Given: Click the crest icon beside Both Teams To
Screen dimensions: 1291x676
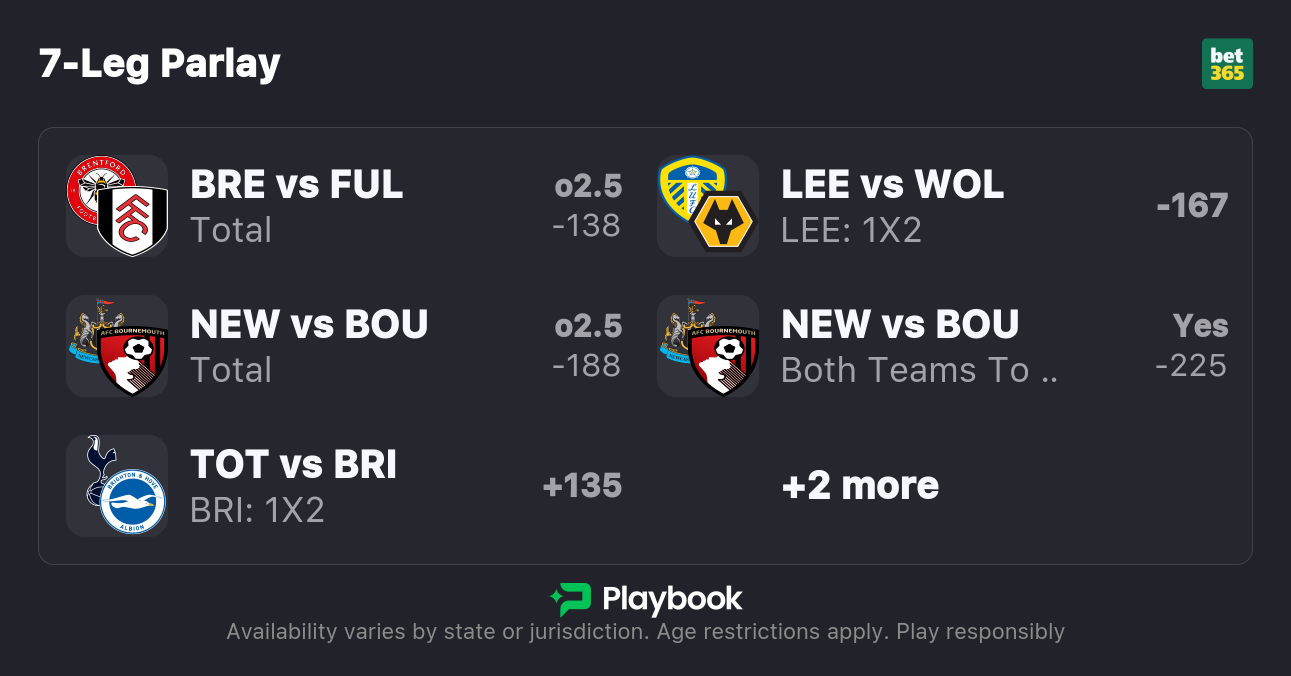Looking at the screenshot, I should (708, 346).
